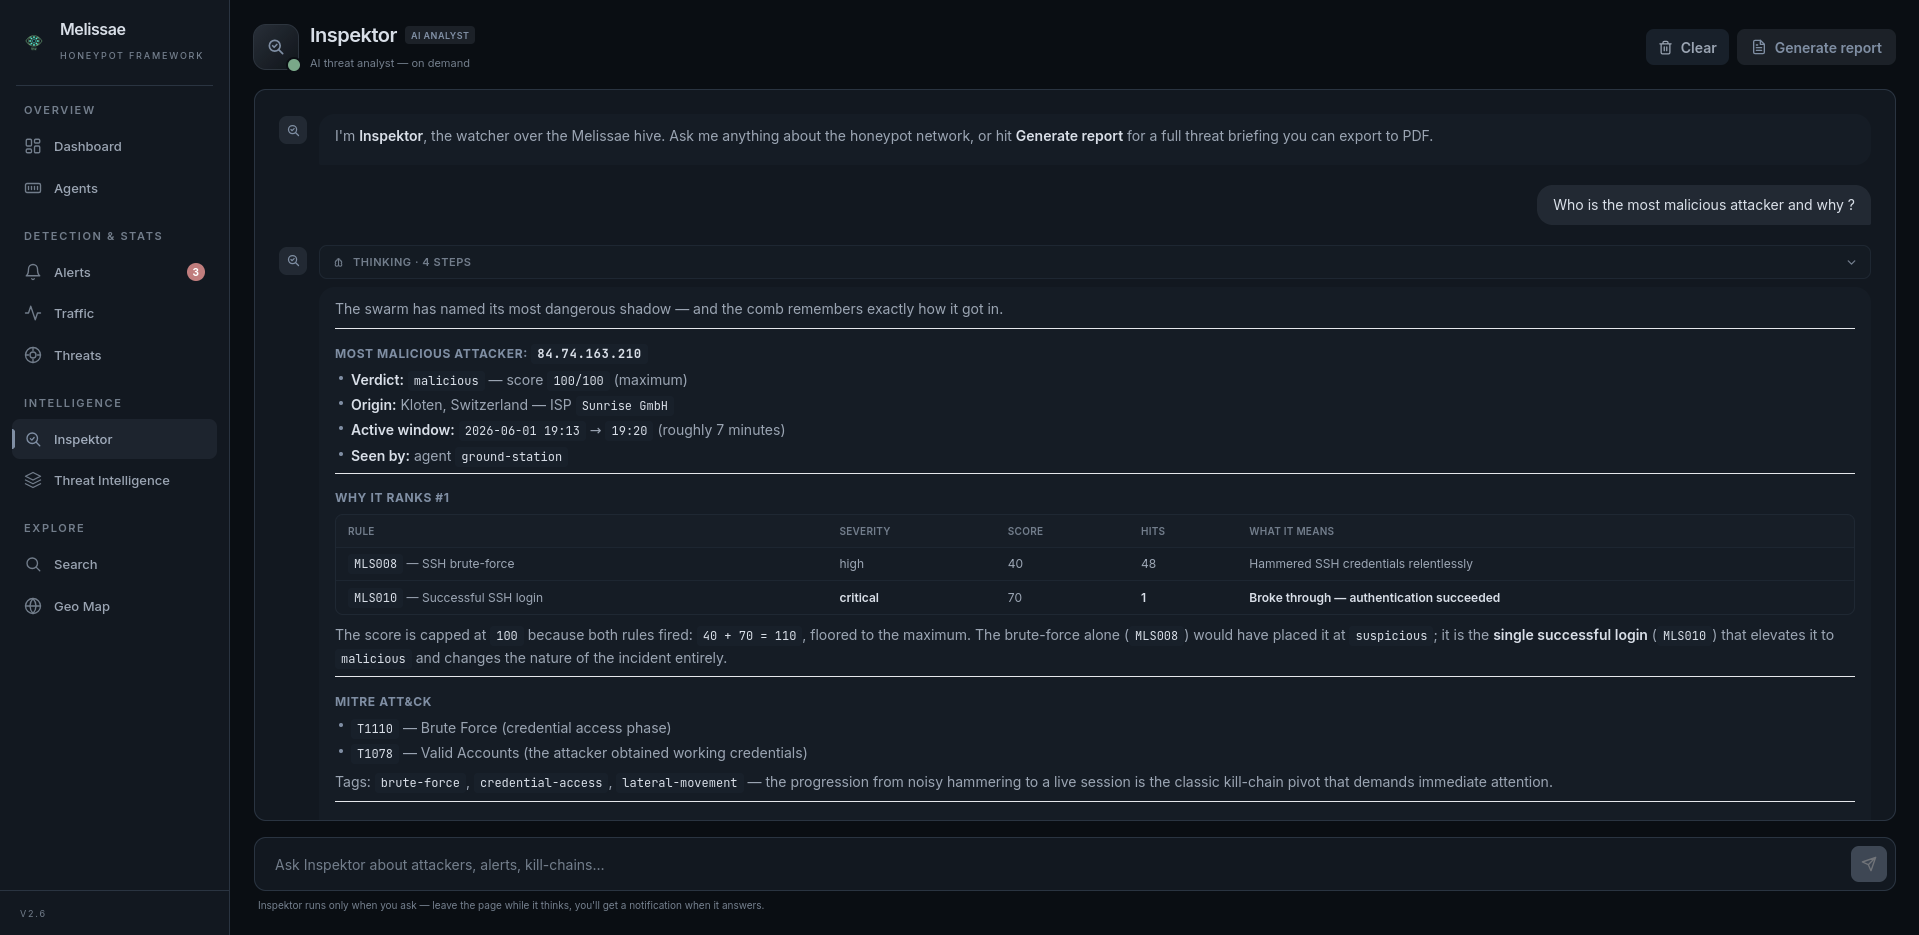Open Dashboard via its grid icon
The height and width of the screenshot is (935, 1919).
(33, 146)
